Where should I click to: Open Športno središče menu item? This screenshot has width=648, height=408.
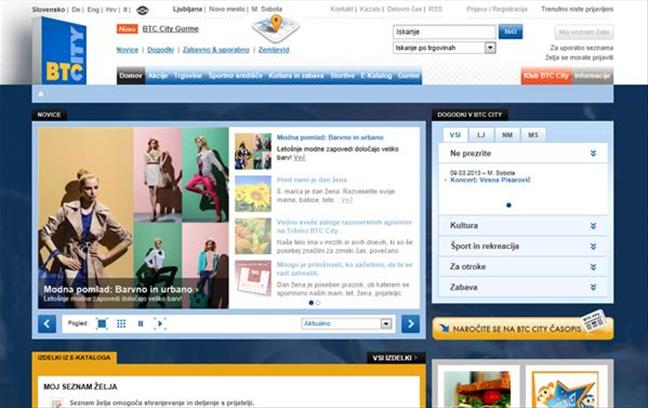(x=236, y=76)
